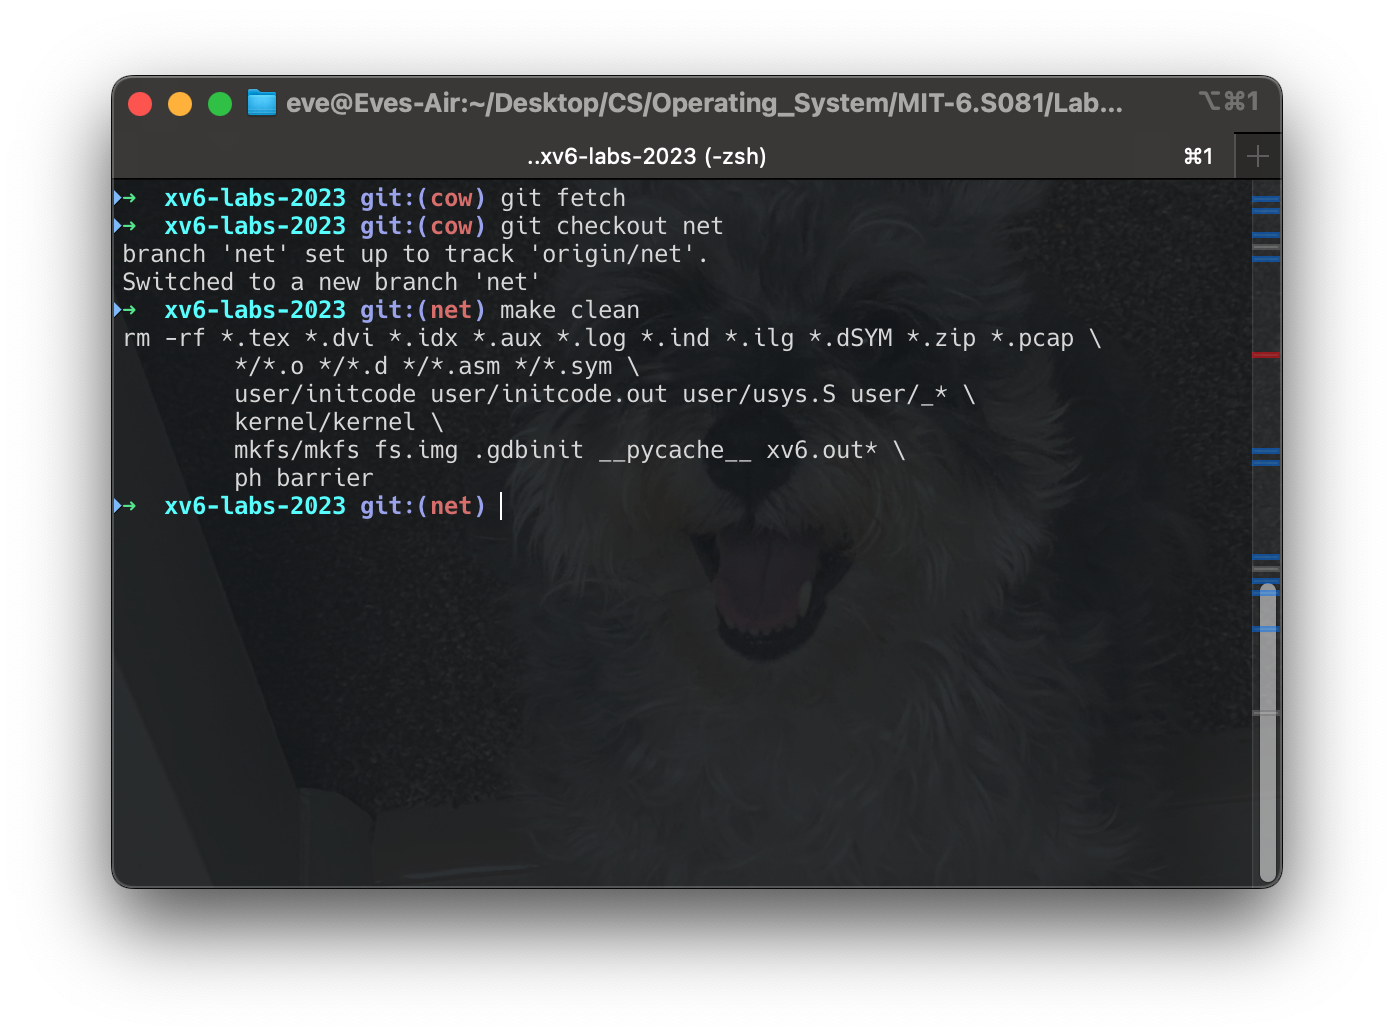The width and height of the screenshot is (1394, 1036).
Task: Click the ⌘1 badge on the active tab
Action: [x=1197, y=156]
